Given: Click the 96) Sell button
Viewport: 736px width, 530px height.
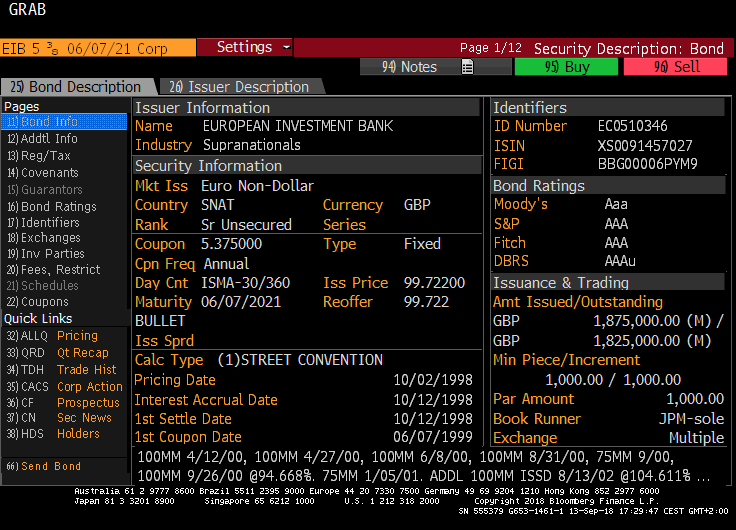Looking at the screenshot, I should [x=675, y=67].
